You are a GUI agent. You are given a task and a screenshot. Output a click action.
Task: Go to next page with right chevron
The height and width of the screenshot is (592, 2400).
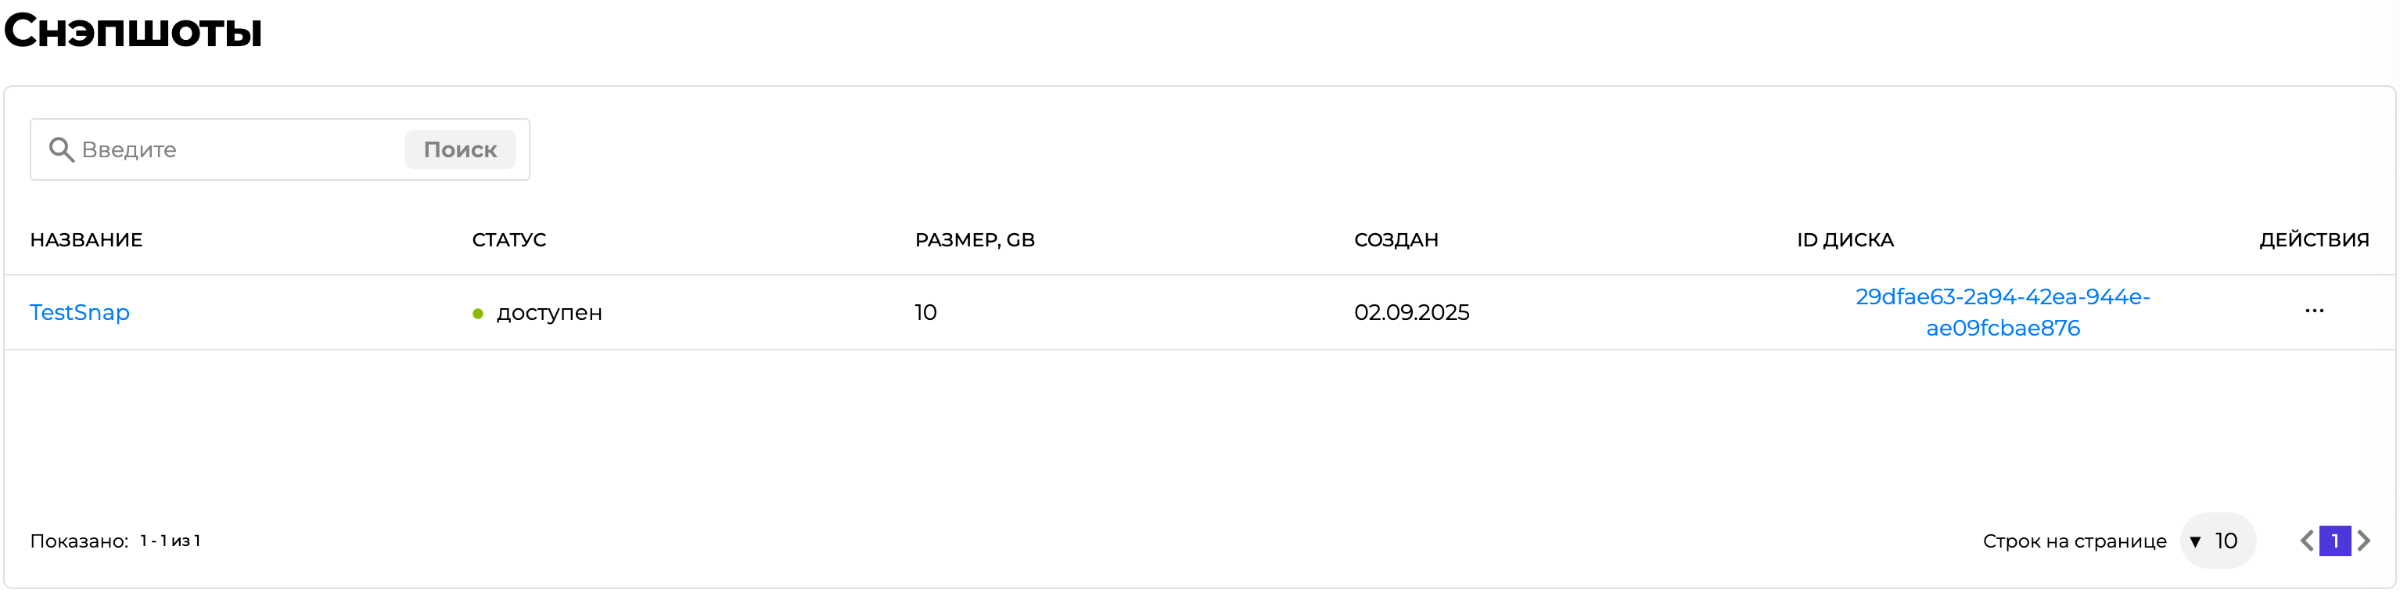pyautogui.click(x=2364, y=541)
